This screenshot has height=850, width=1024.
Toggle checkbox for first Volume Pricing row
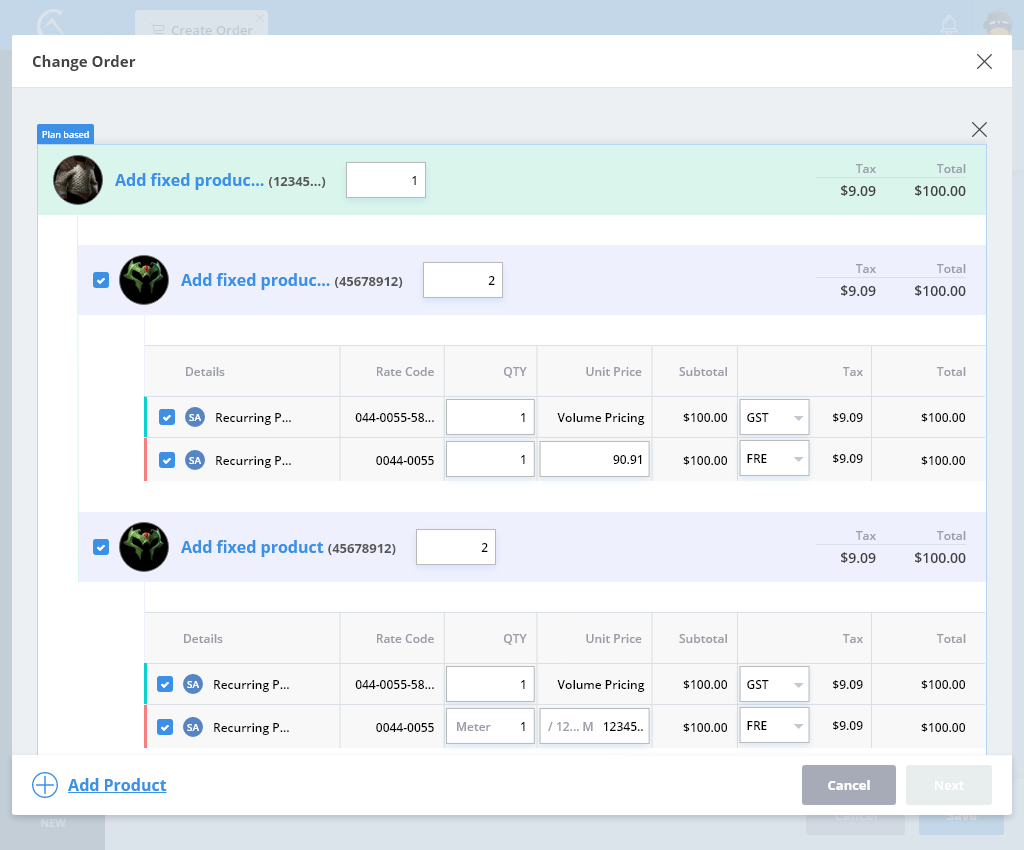click(167, 417)
